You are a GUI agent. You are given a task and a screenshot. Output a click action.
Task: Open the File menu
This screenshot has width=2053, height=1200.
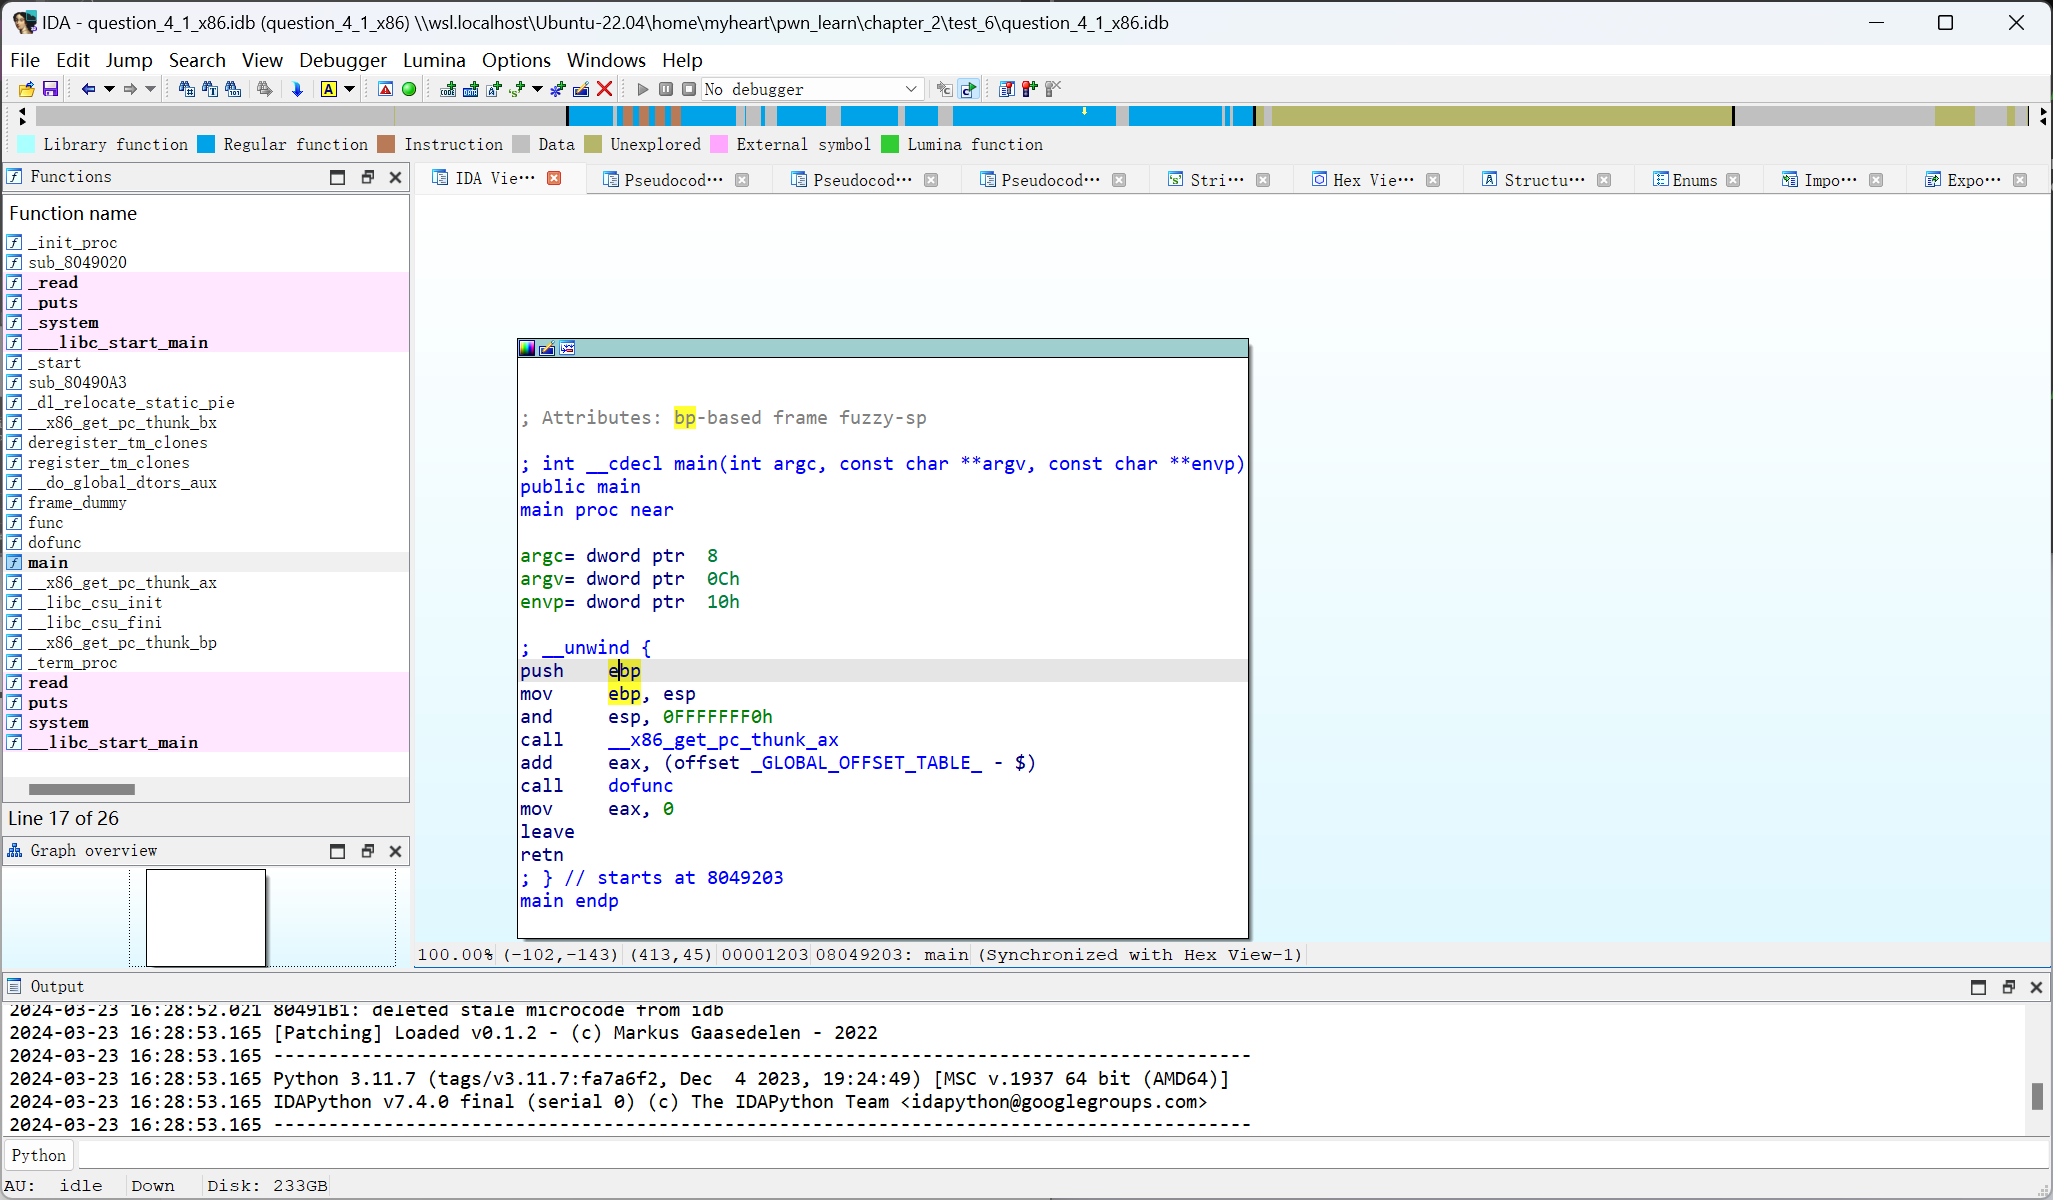[x=25, y=60]
